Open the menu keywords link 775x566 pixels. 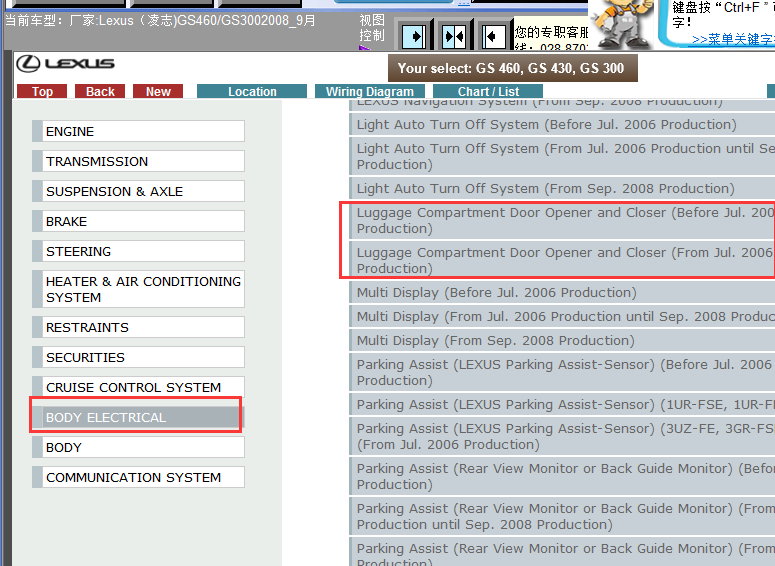(733, 40)
